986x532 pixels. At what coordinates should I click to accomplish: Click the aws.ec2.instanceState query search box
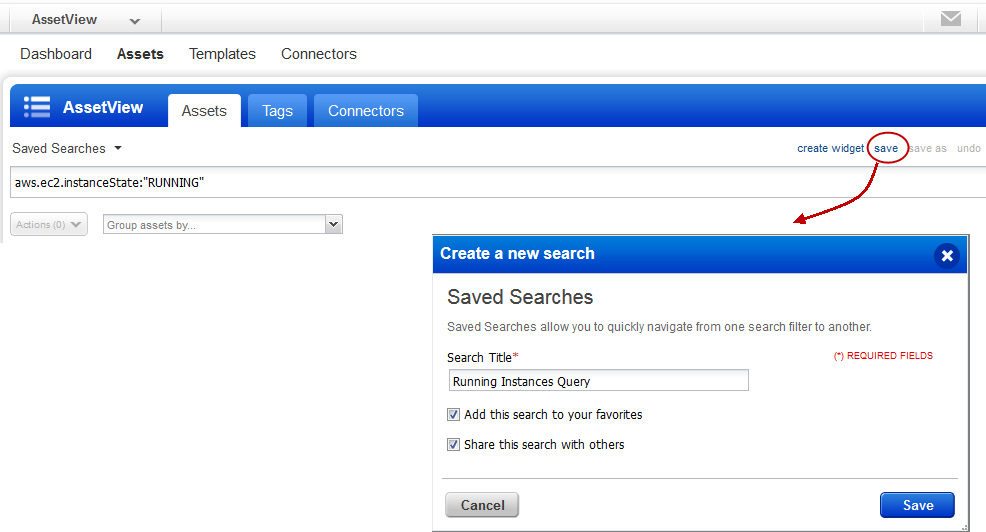click(x=498, y=182)
